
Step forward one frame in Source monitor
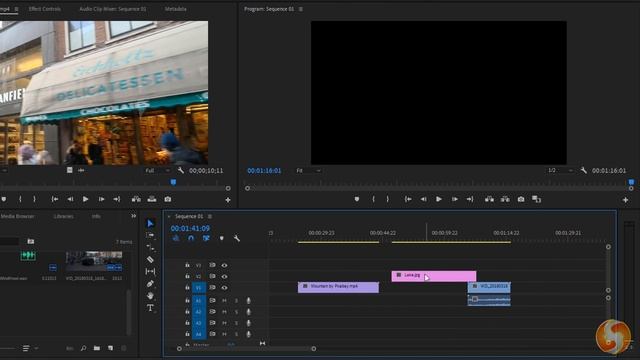coord(101,199)
